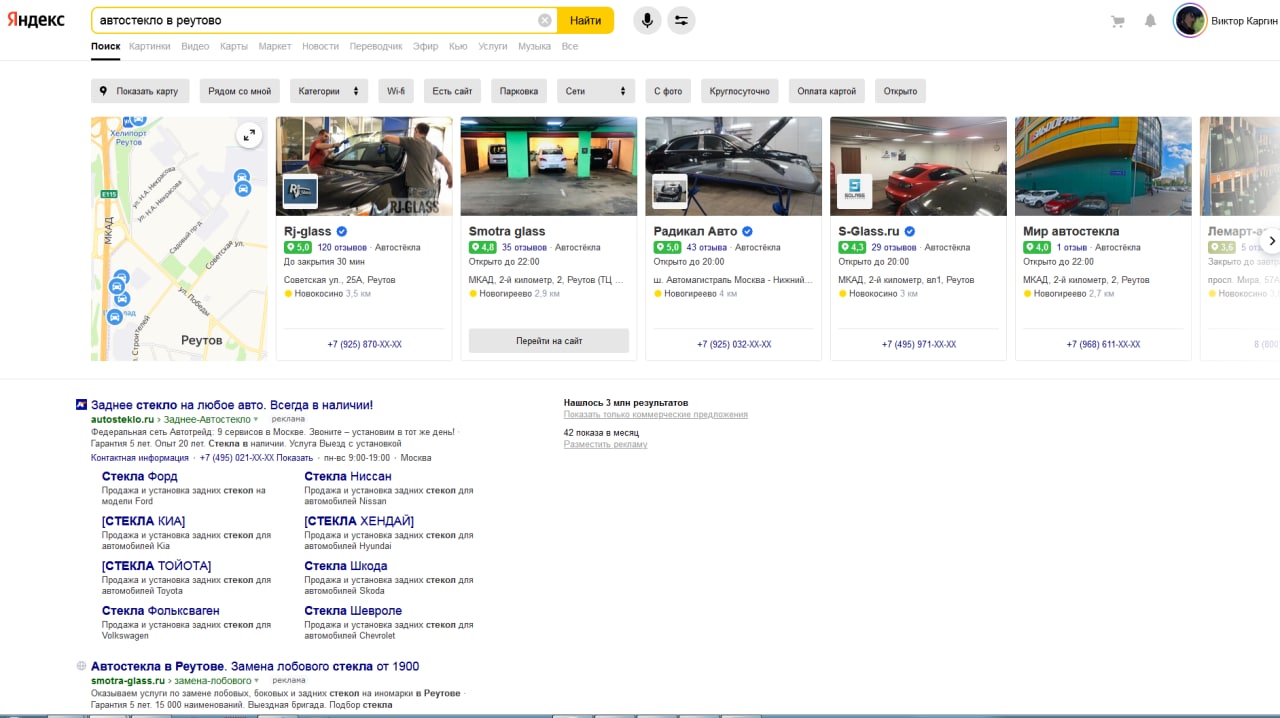This screenshot has width=1280, height=718.
Task: Open notifications bell icon
Action: pos(1151,21)
